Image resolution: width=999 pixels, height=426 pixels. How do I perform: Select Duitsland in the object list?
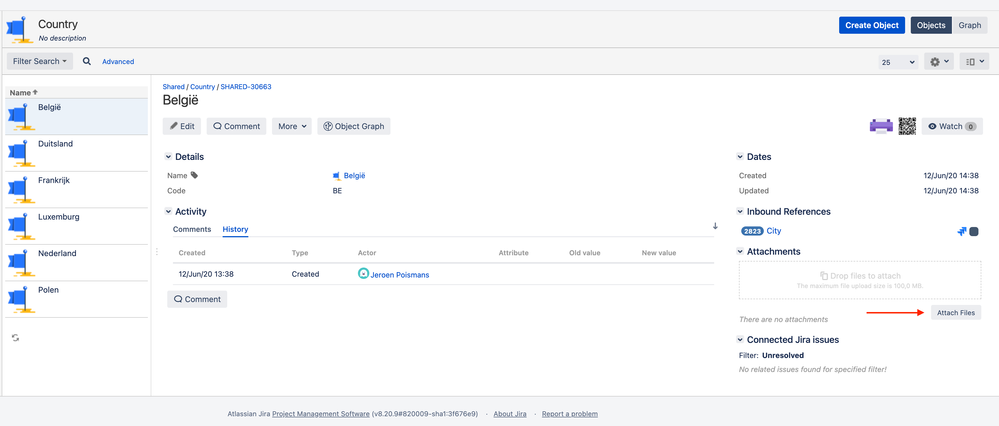coord(76,153)
